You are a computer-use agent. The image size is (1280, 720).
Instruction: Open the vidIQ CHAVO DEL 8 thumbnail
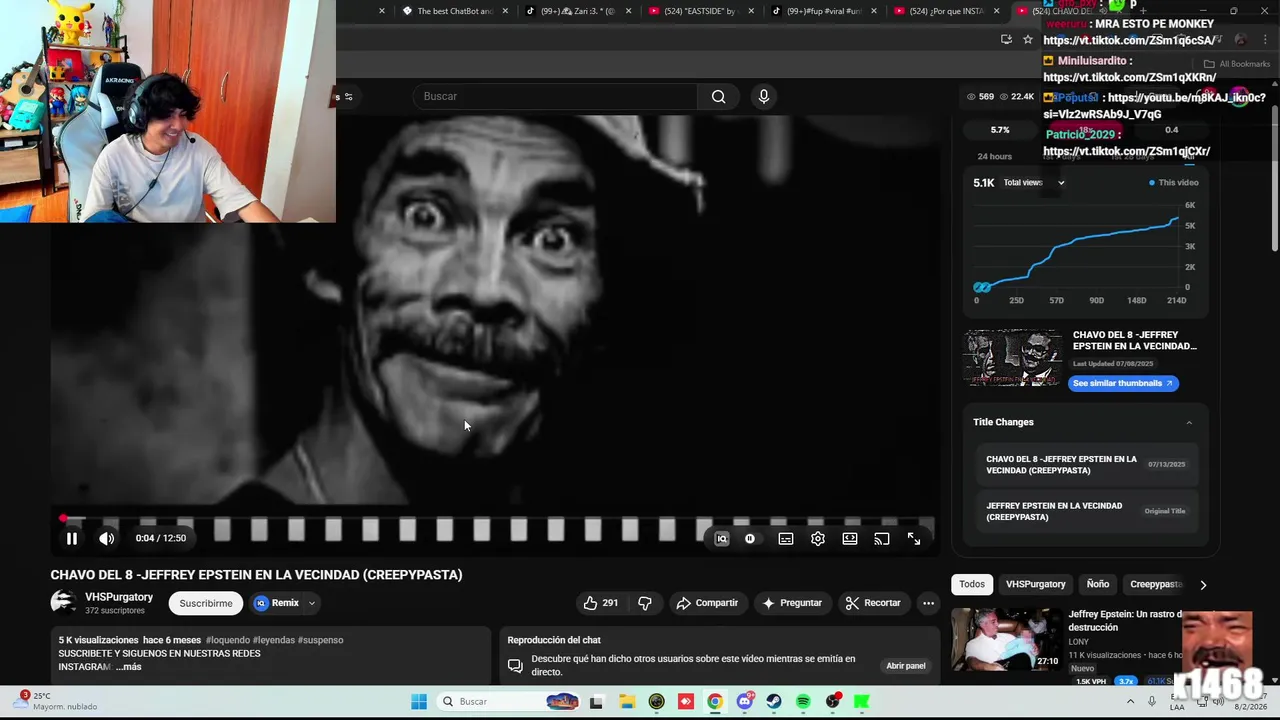coord(1013,357)
